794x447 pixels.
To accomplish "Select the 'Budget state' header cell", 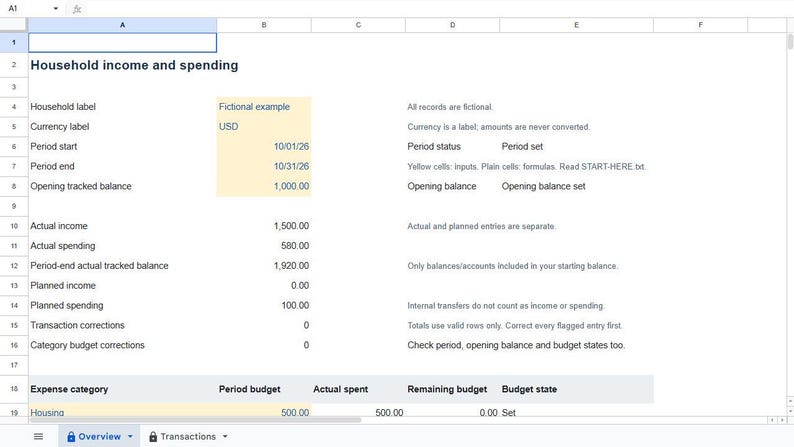I will [x=576, y=389].
